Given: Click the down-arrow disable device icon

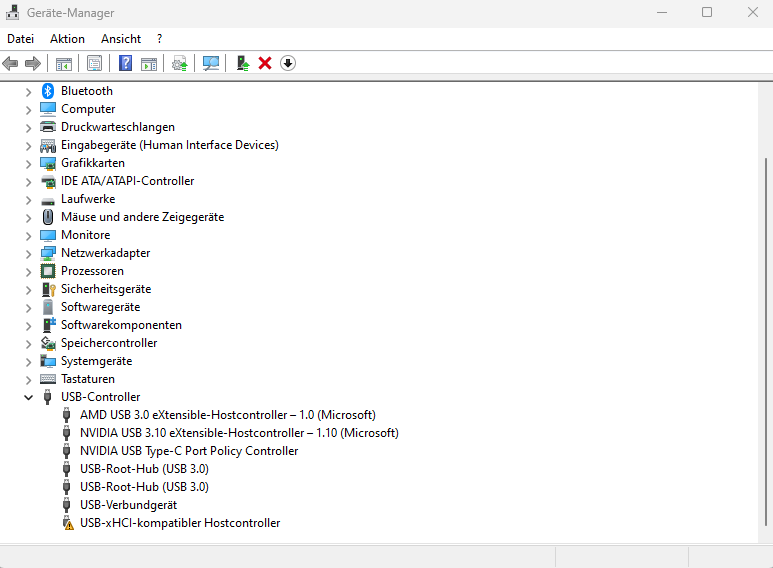Looking at the screenshot, I should 288,63.
